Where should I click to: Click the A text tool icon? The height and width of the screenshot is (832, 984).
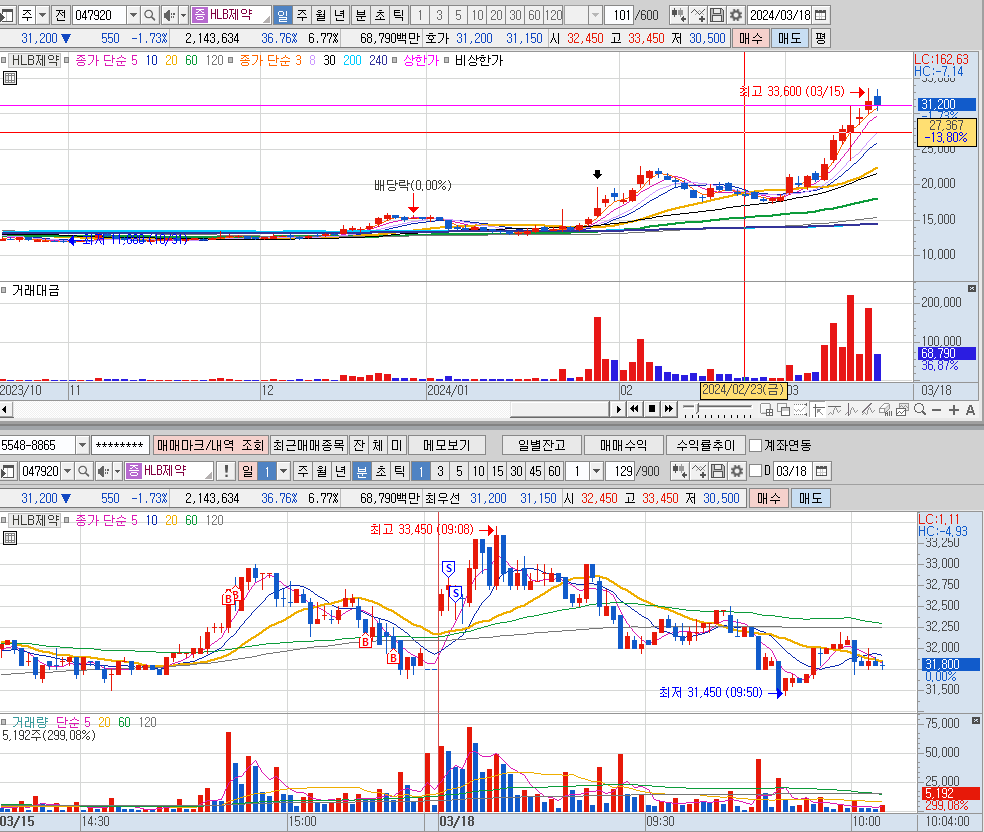pos(970,410)
